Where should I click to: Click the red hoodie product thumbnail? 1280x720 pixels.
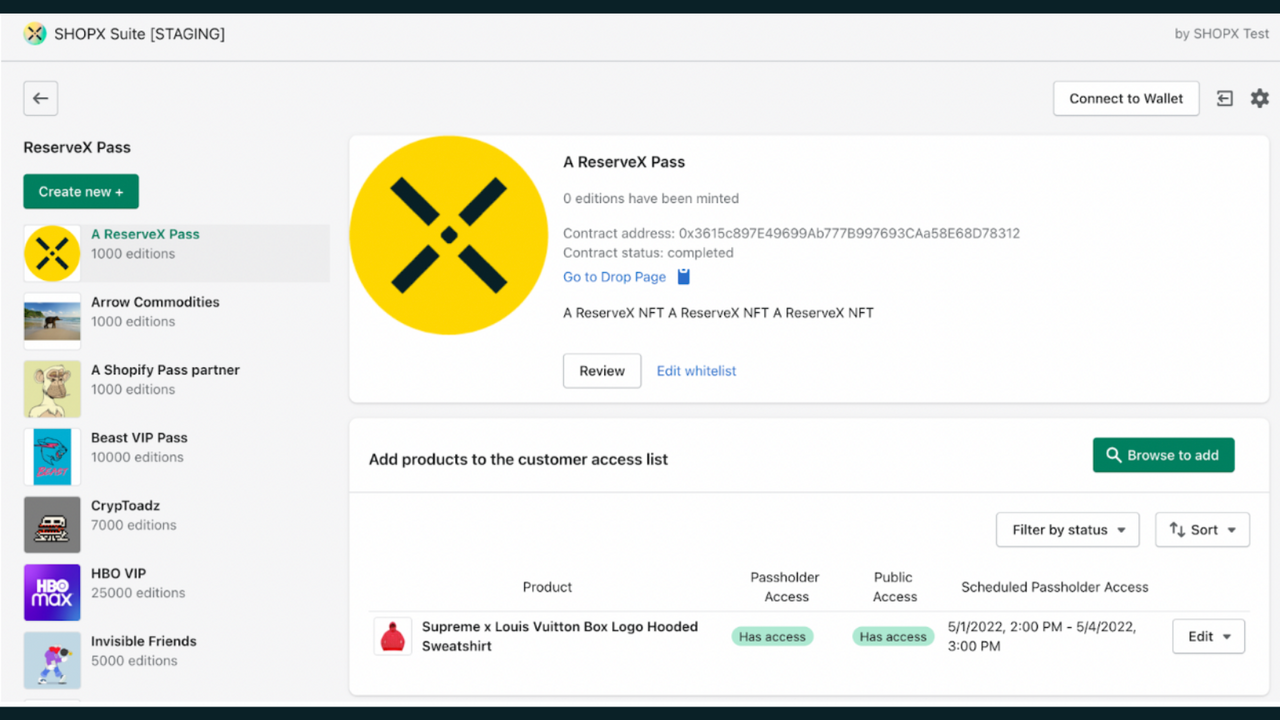tap(393, 636)
